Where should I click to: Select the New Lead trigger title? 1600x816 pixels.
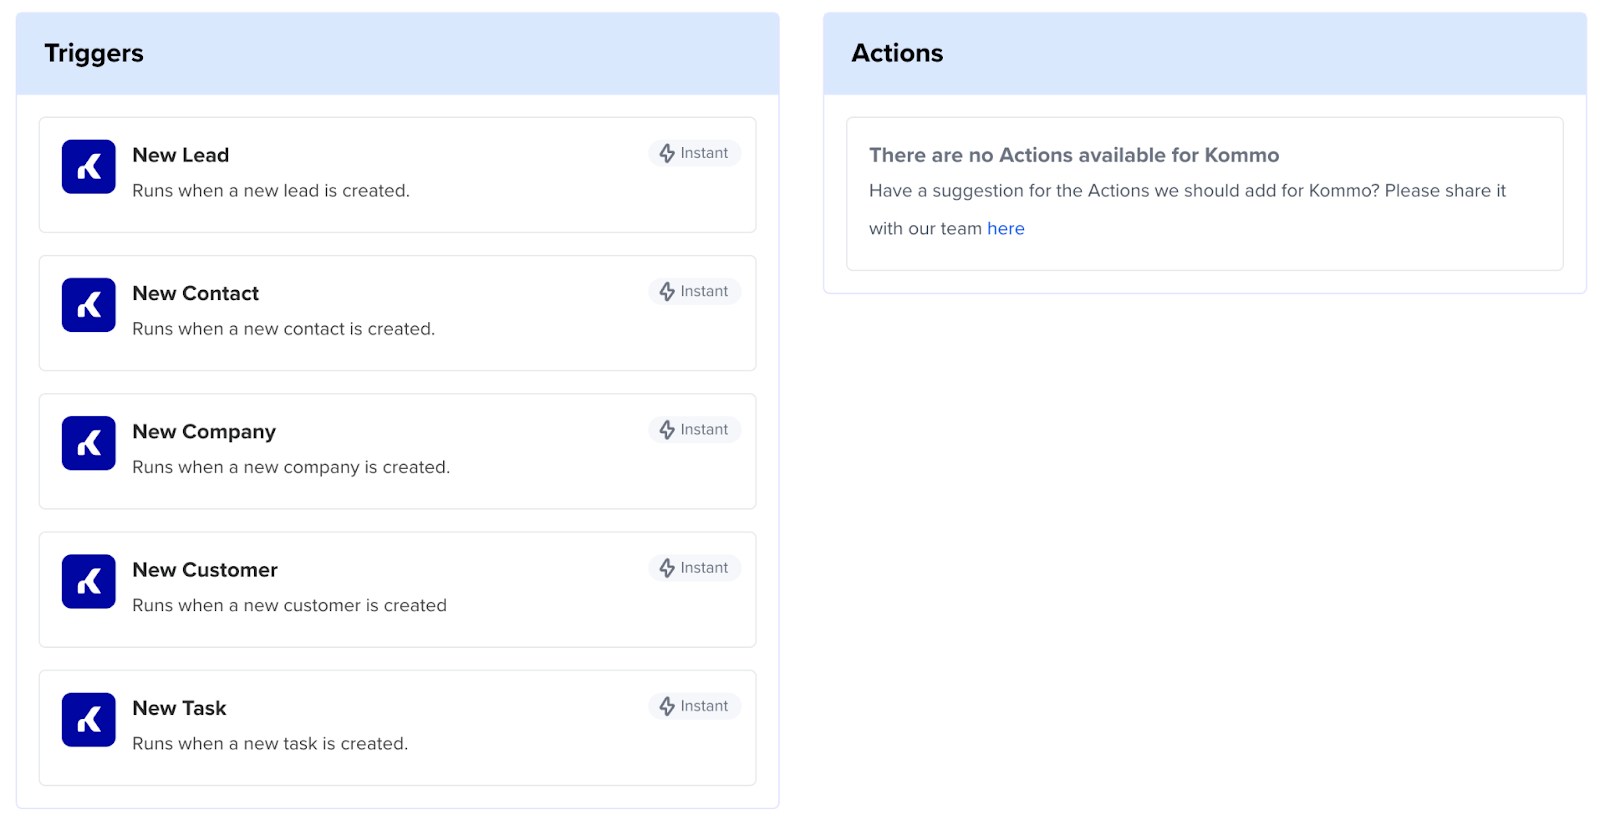click(x=181, y=155)
